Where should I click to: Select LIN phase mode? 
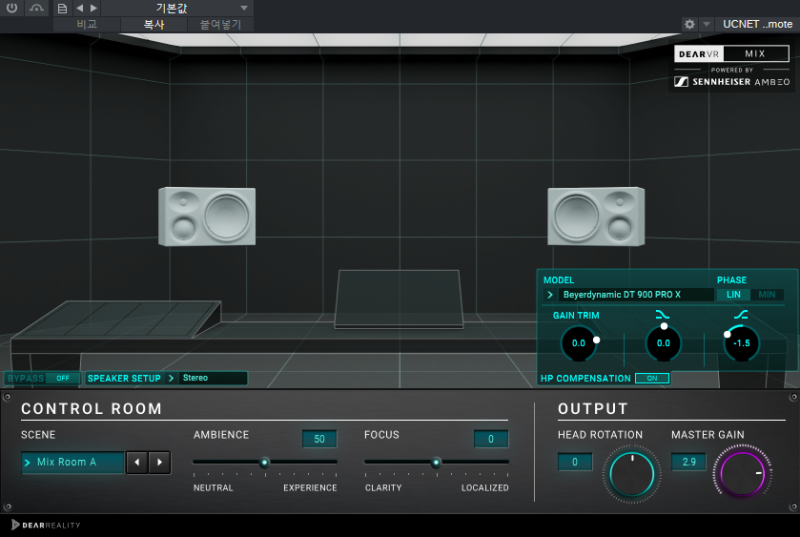(733, 295)
